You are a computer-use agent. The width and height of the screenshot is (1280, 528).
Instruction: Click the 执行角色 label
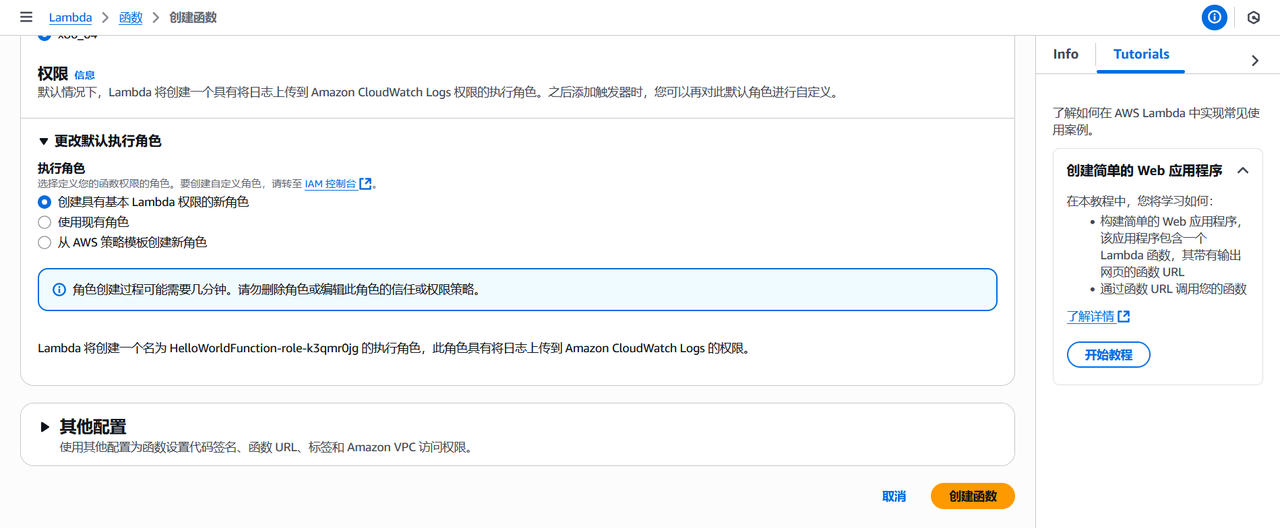[x=62, y=168]
